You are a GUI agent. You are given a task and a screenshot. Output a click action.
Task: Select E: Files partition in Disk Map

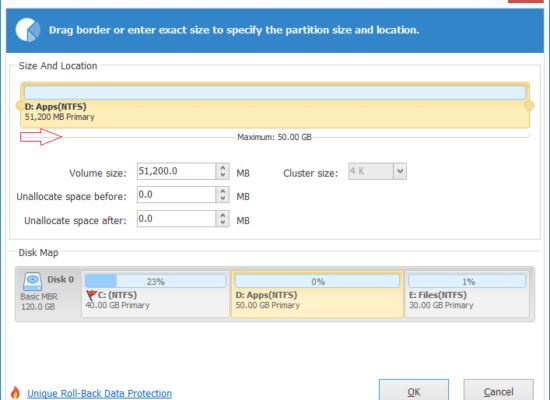pos(467,294)
